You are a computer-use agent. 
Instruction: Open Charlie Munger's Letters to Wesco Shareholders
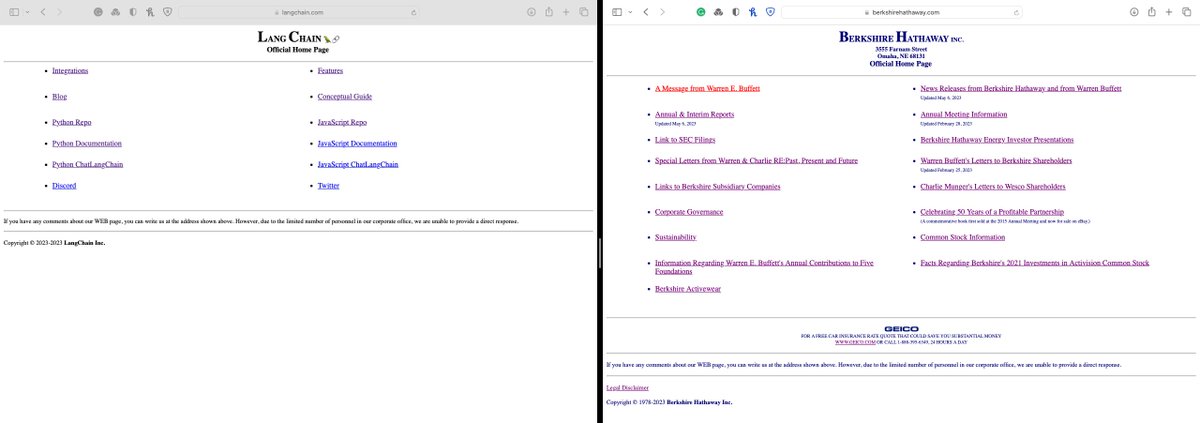[993, 187]
